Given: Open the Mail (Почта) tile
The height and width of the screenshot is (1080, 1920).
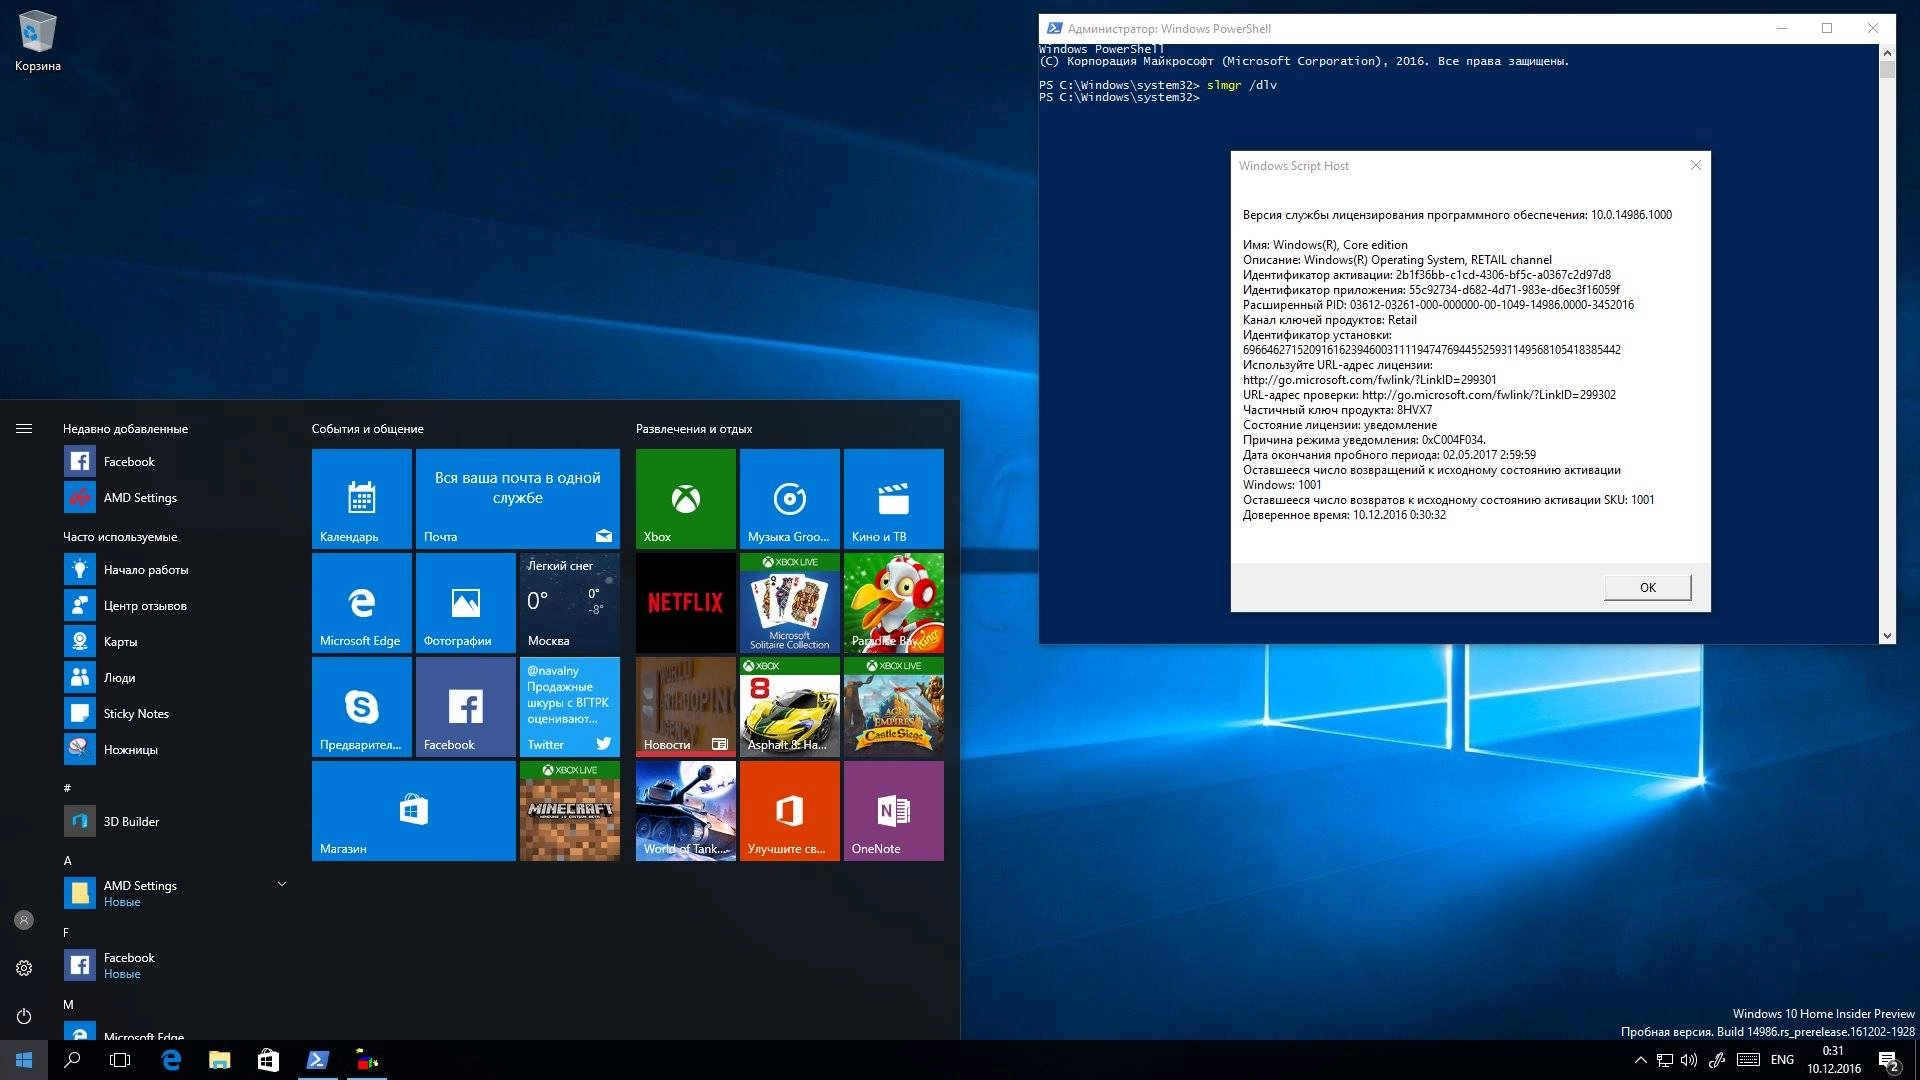Looking at the screenshot, I should tap(518, 499).
